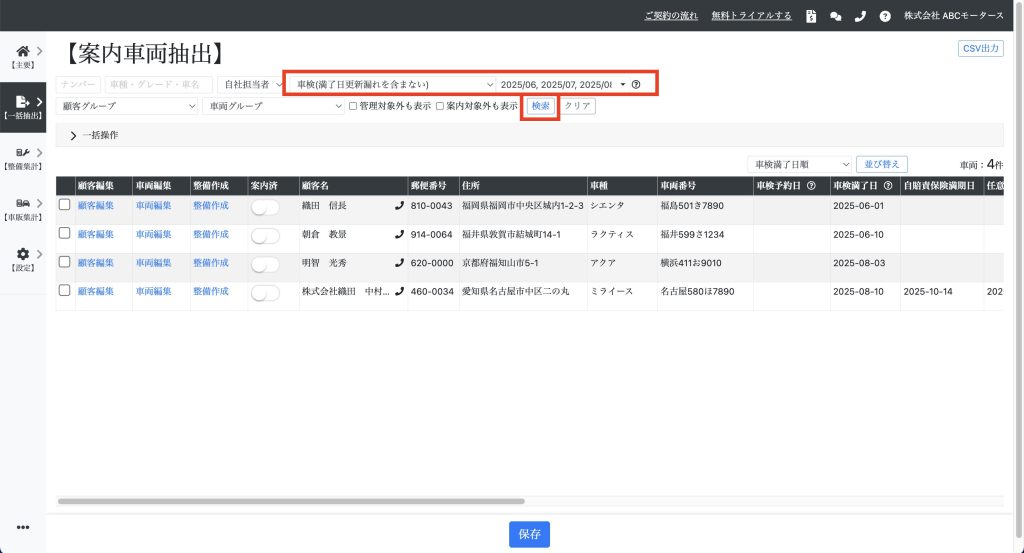
Task: Click 株式会社 ABCモータース account name
Action: coord(953,16)
